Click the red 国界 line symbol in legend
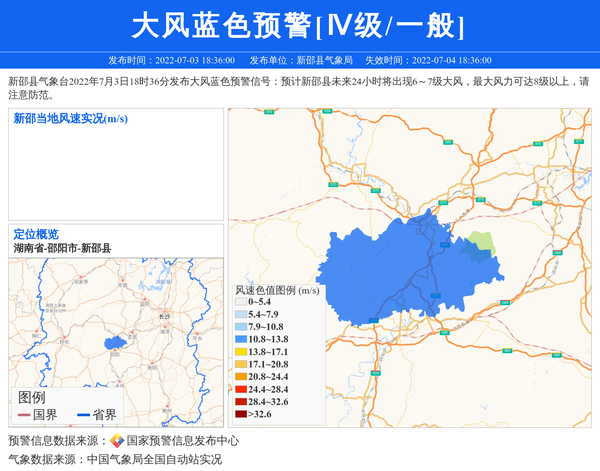Image resolution: width=600 pixels, height=471 pixels. (x=24, y=415)
